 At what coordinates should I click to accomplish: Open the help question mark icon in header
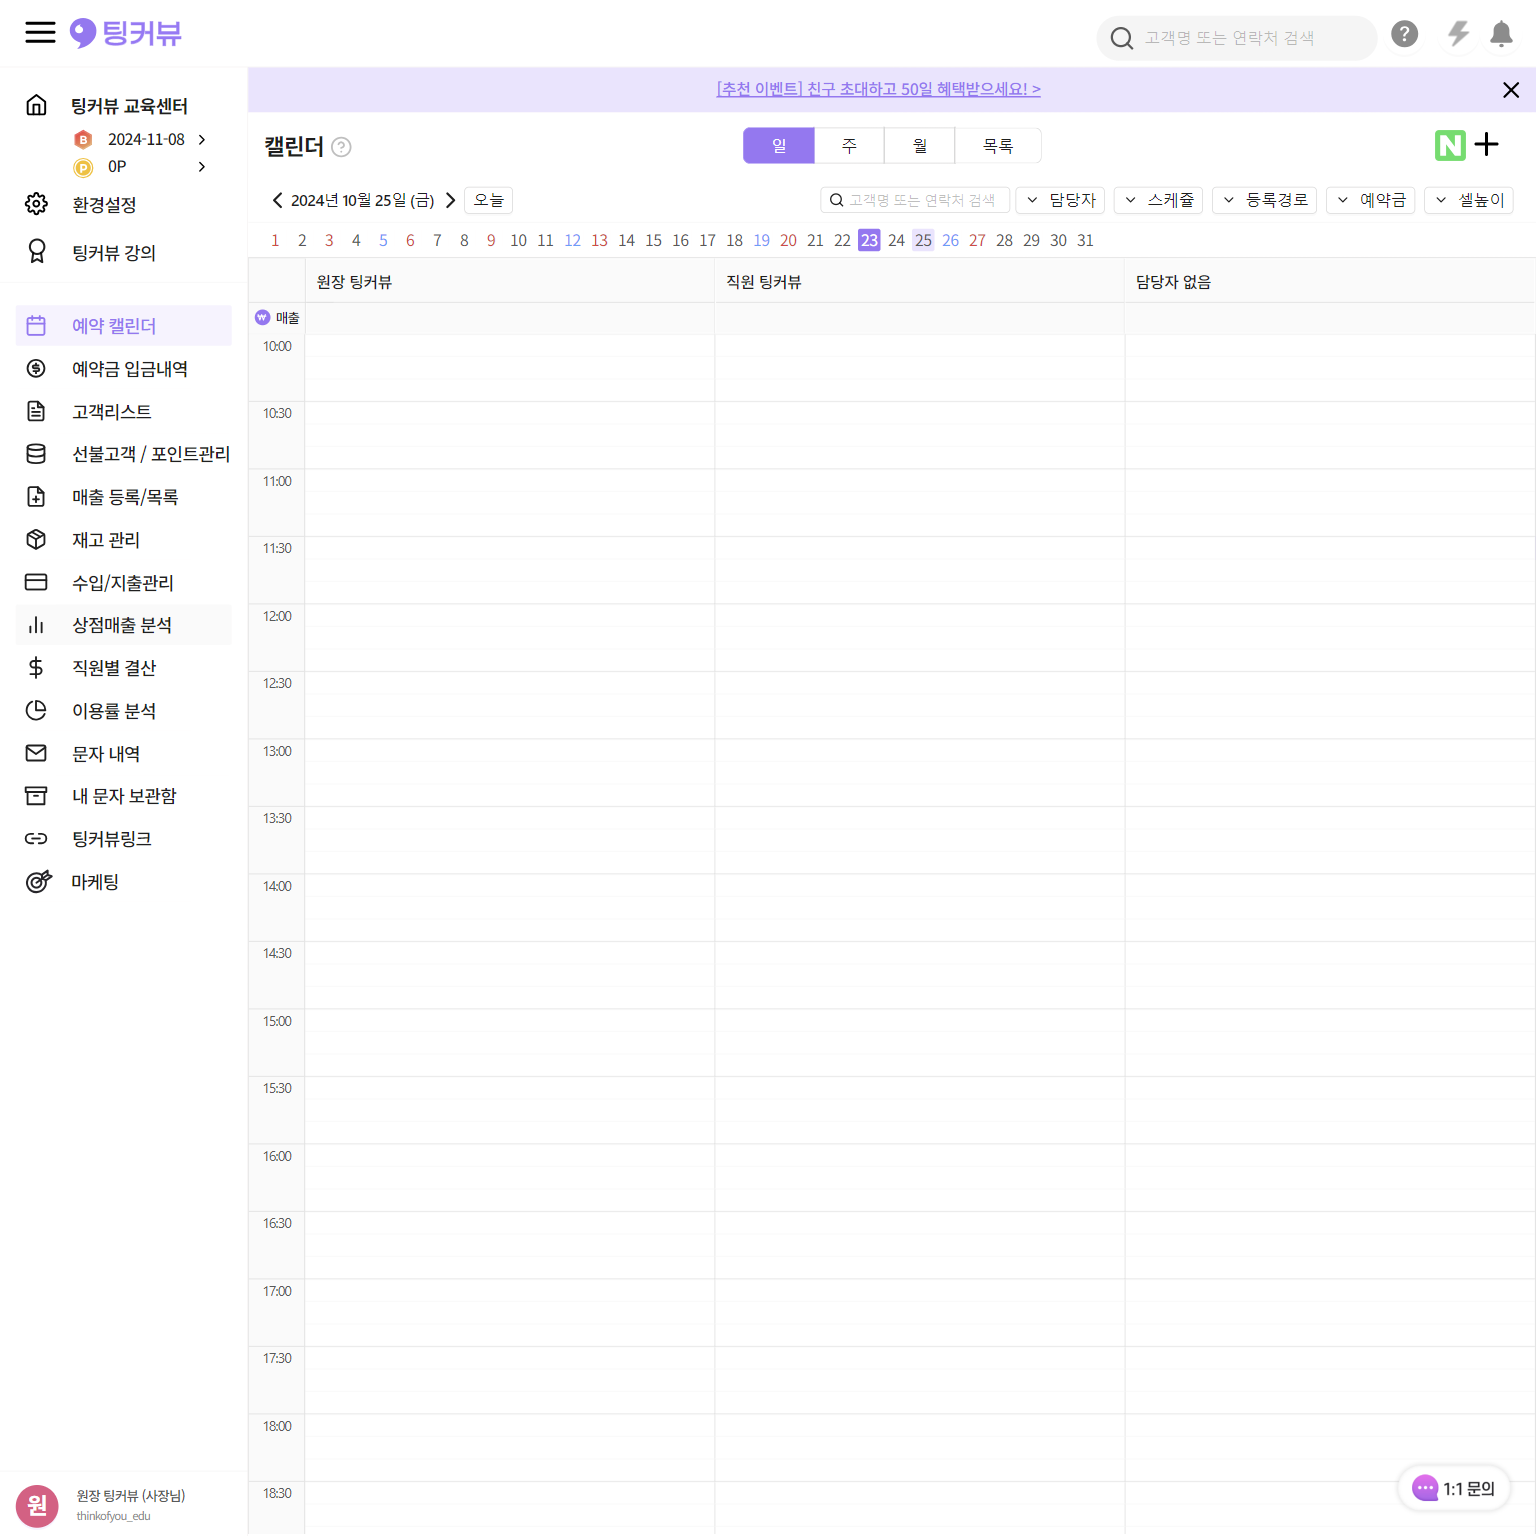coord(1404,34)
